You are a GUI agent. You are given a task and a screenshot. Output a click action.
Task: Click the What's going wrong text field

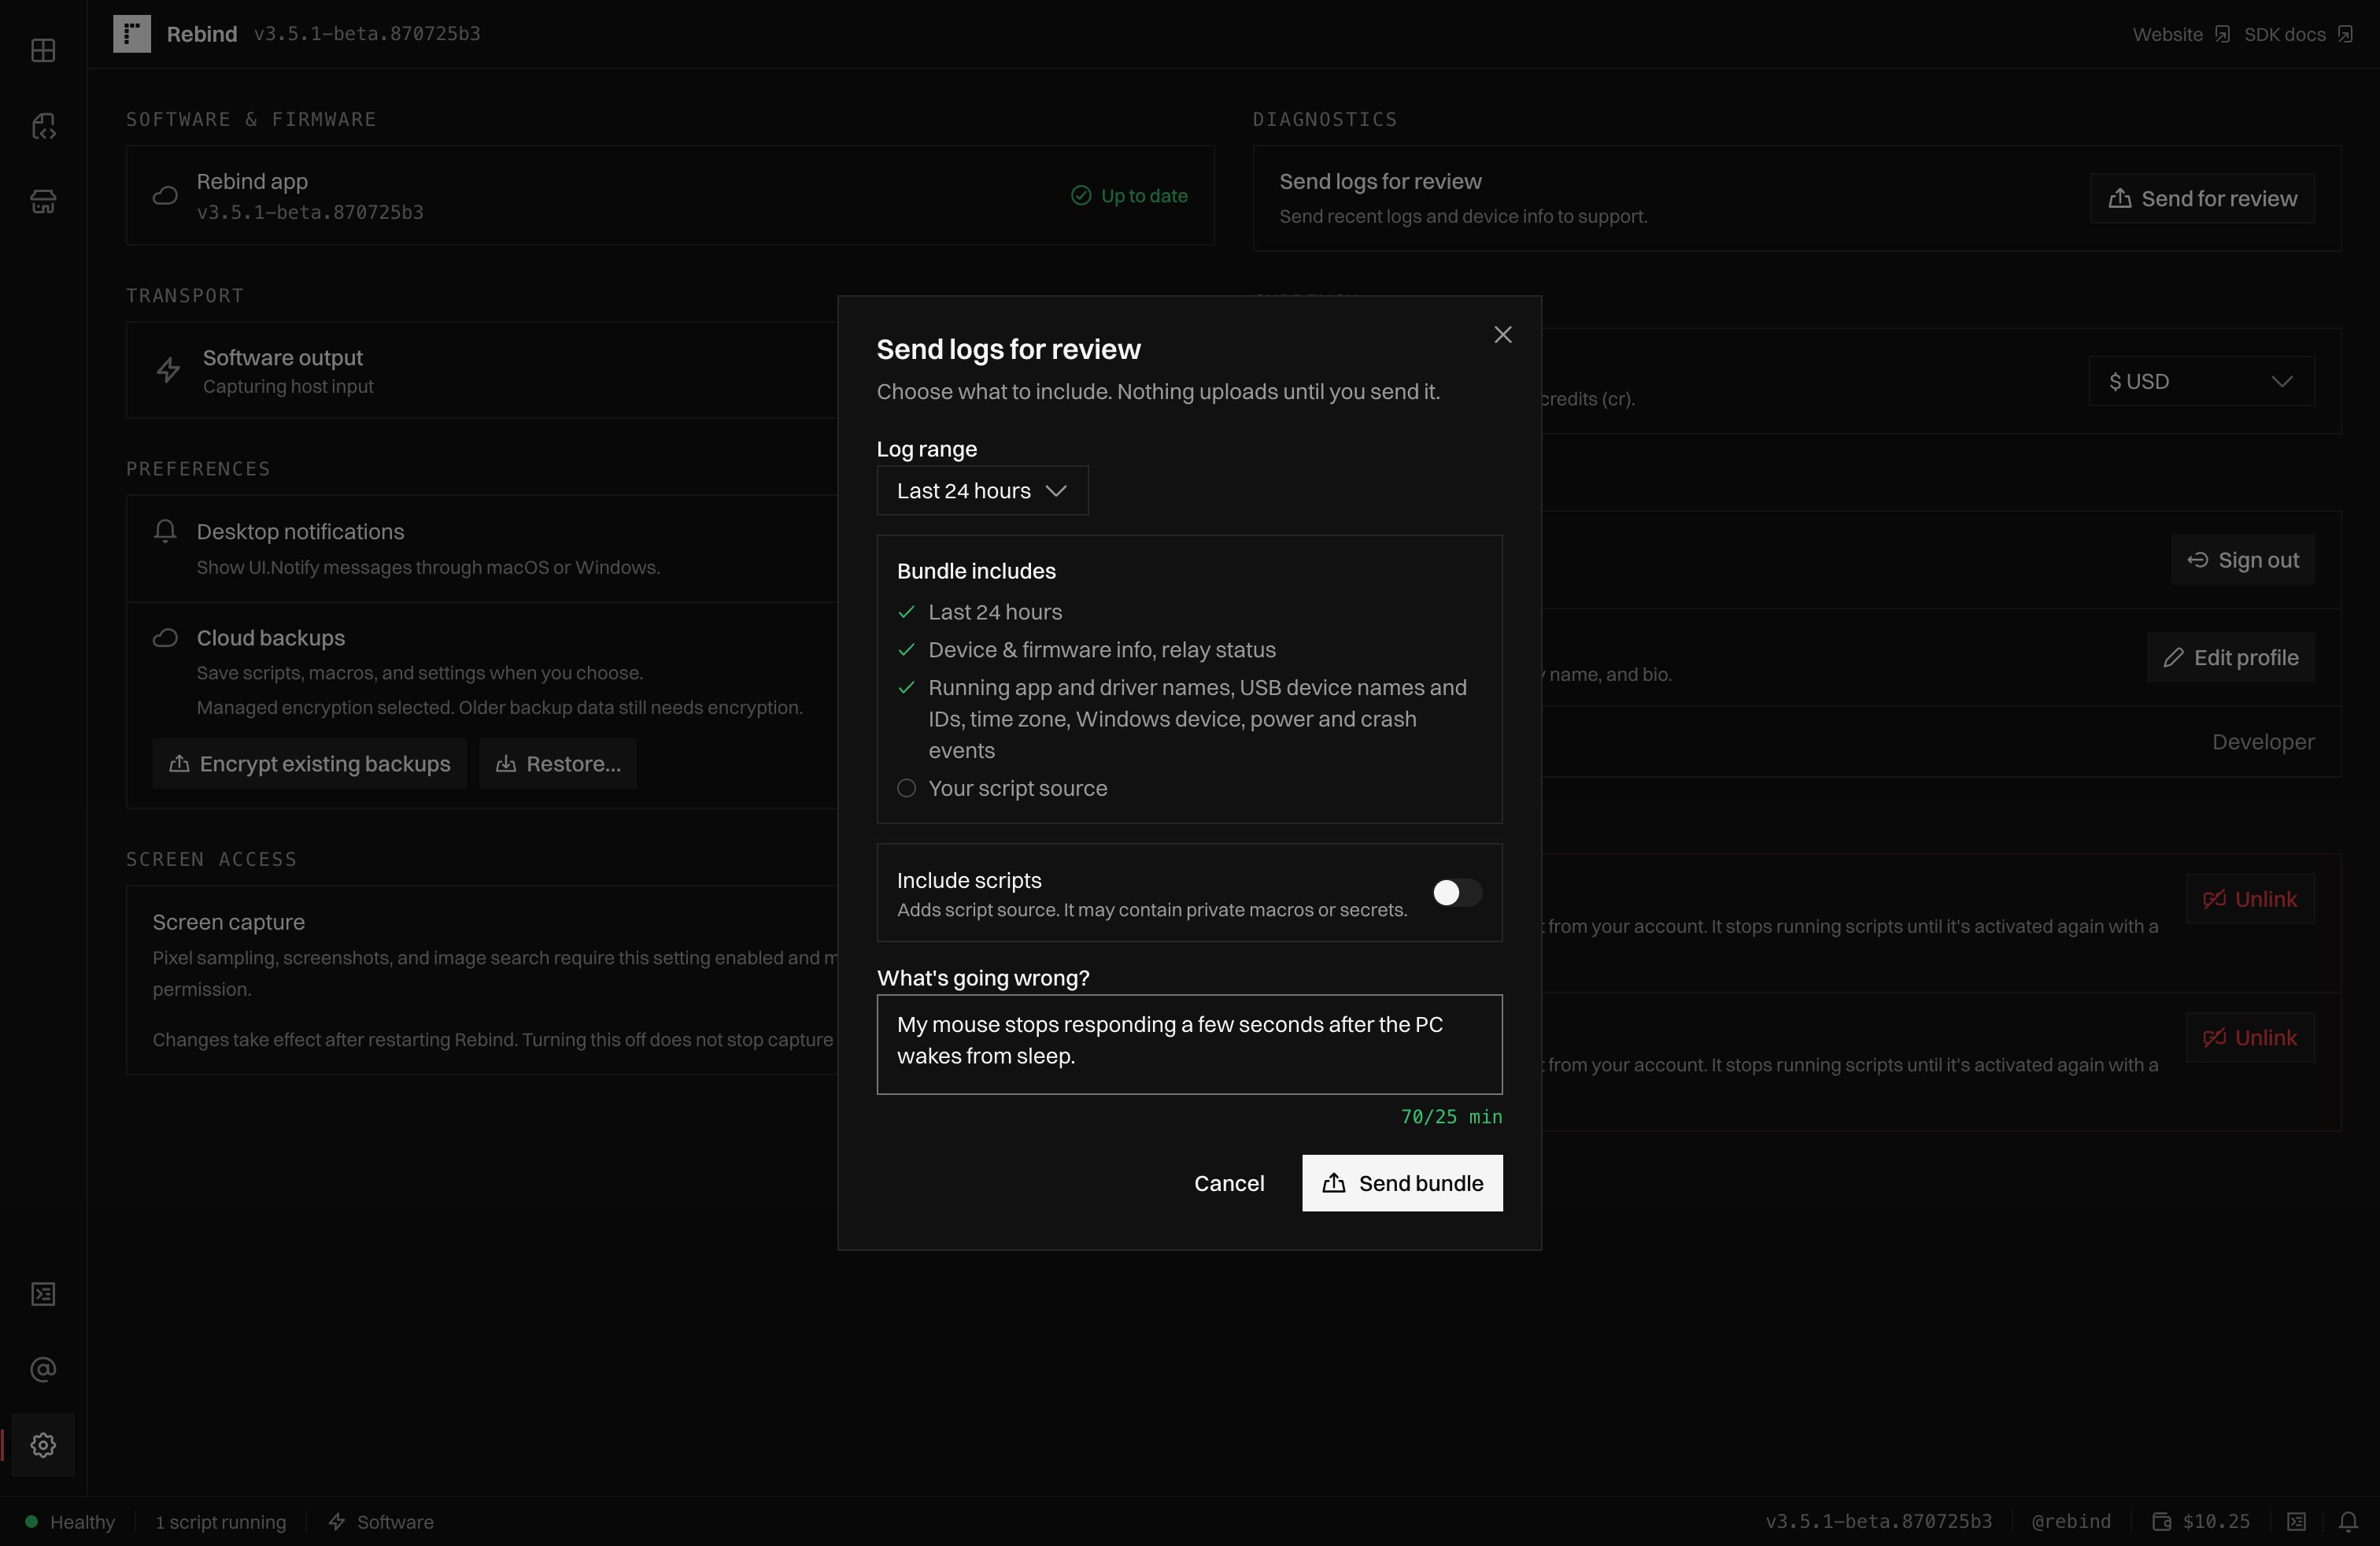coord(1189,1044)
